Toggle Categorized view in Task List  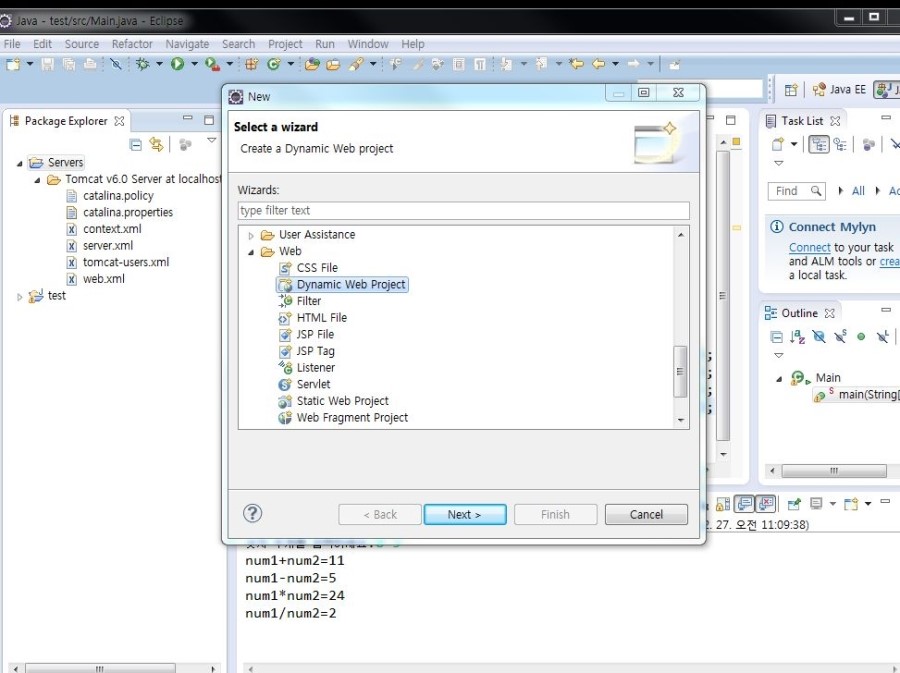click(x=818, y=145)
